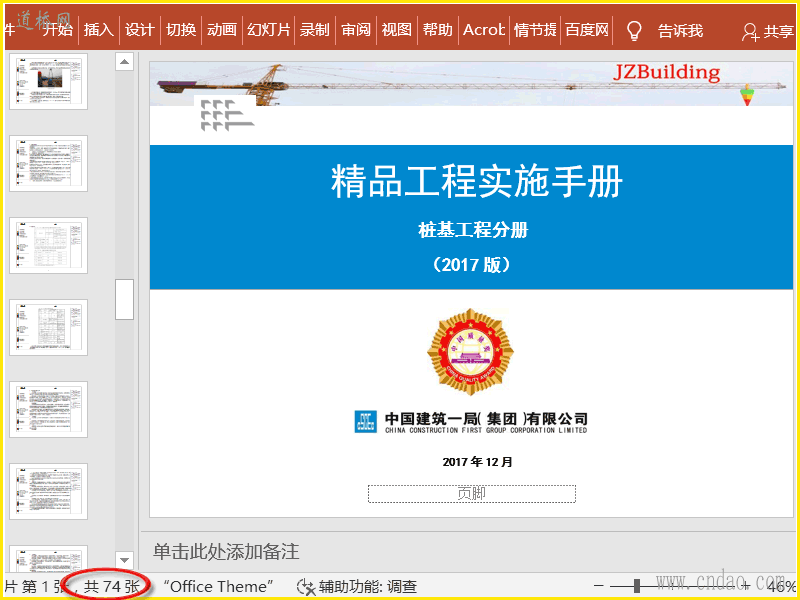
Task: Click the tower crane image on the slide
Action: click(471, 84)
